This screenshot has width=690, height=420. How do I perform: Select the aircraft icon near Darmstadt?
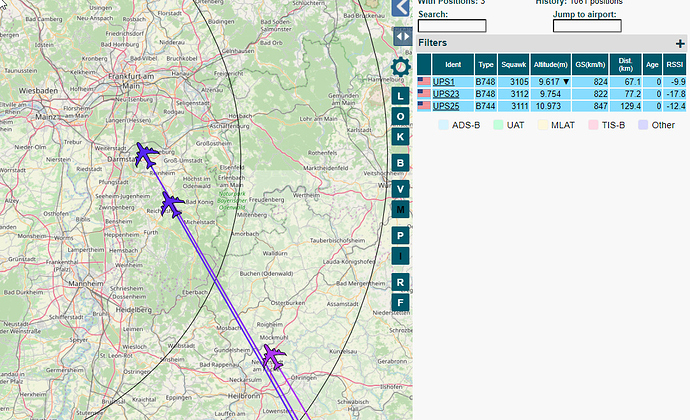click(x=146, y=155)
